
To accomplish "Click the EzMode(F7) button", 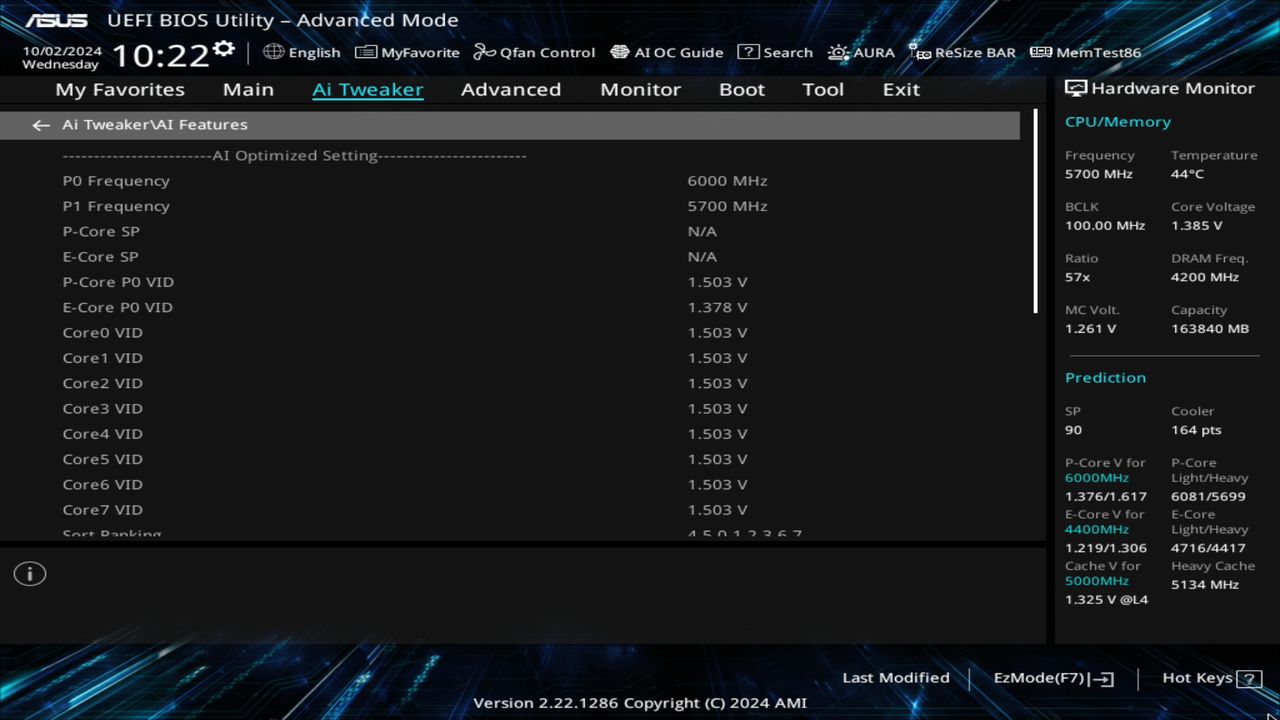I will tap(1052, 677).
